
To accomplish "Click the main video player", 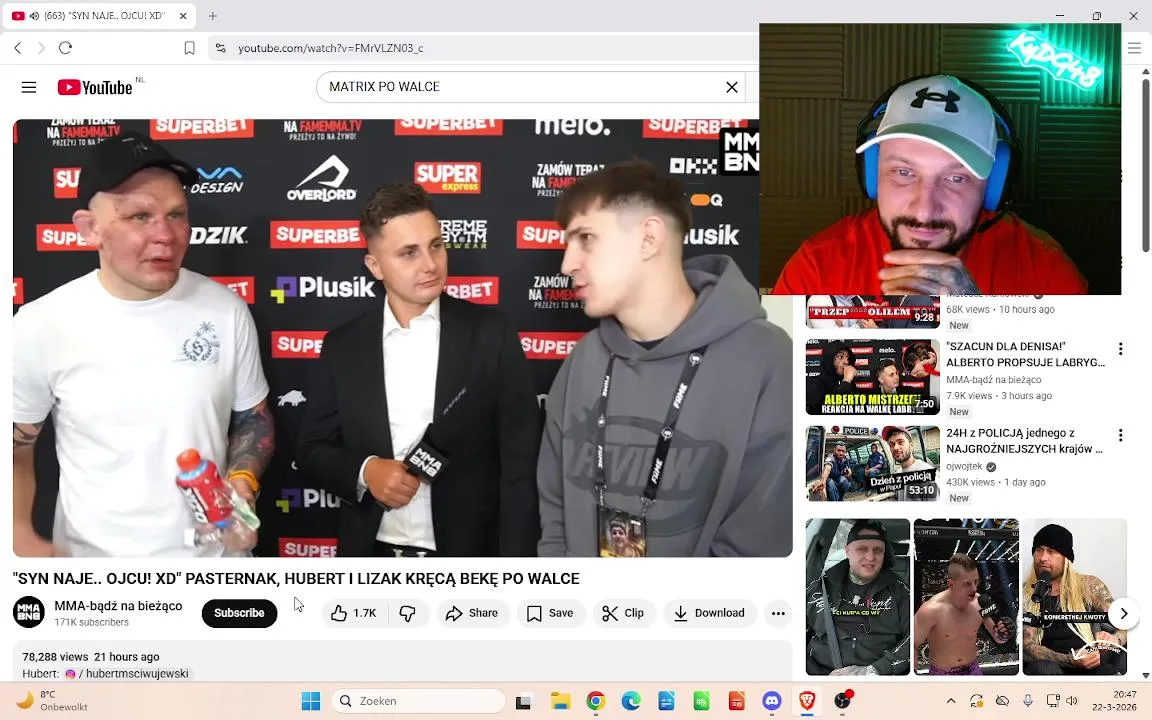I will coord(402,338).
